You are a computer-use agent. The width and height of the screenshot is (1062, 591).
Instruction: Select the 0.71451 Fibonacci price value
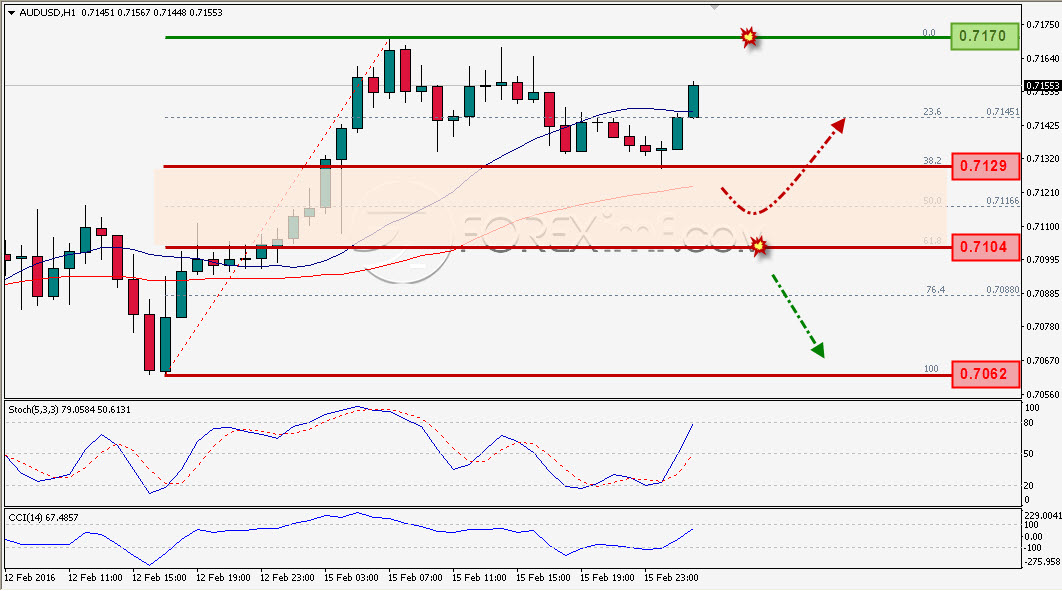1002,112
